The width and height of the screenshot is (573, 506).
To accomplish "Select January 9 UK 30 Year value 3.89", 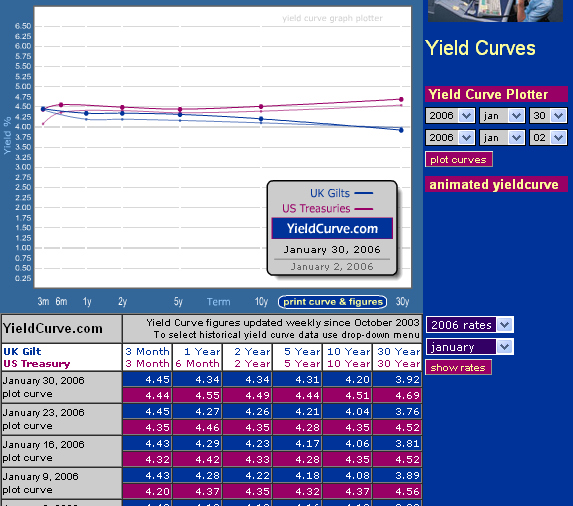I will (x=397, y=475).
